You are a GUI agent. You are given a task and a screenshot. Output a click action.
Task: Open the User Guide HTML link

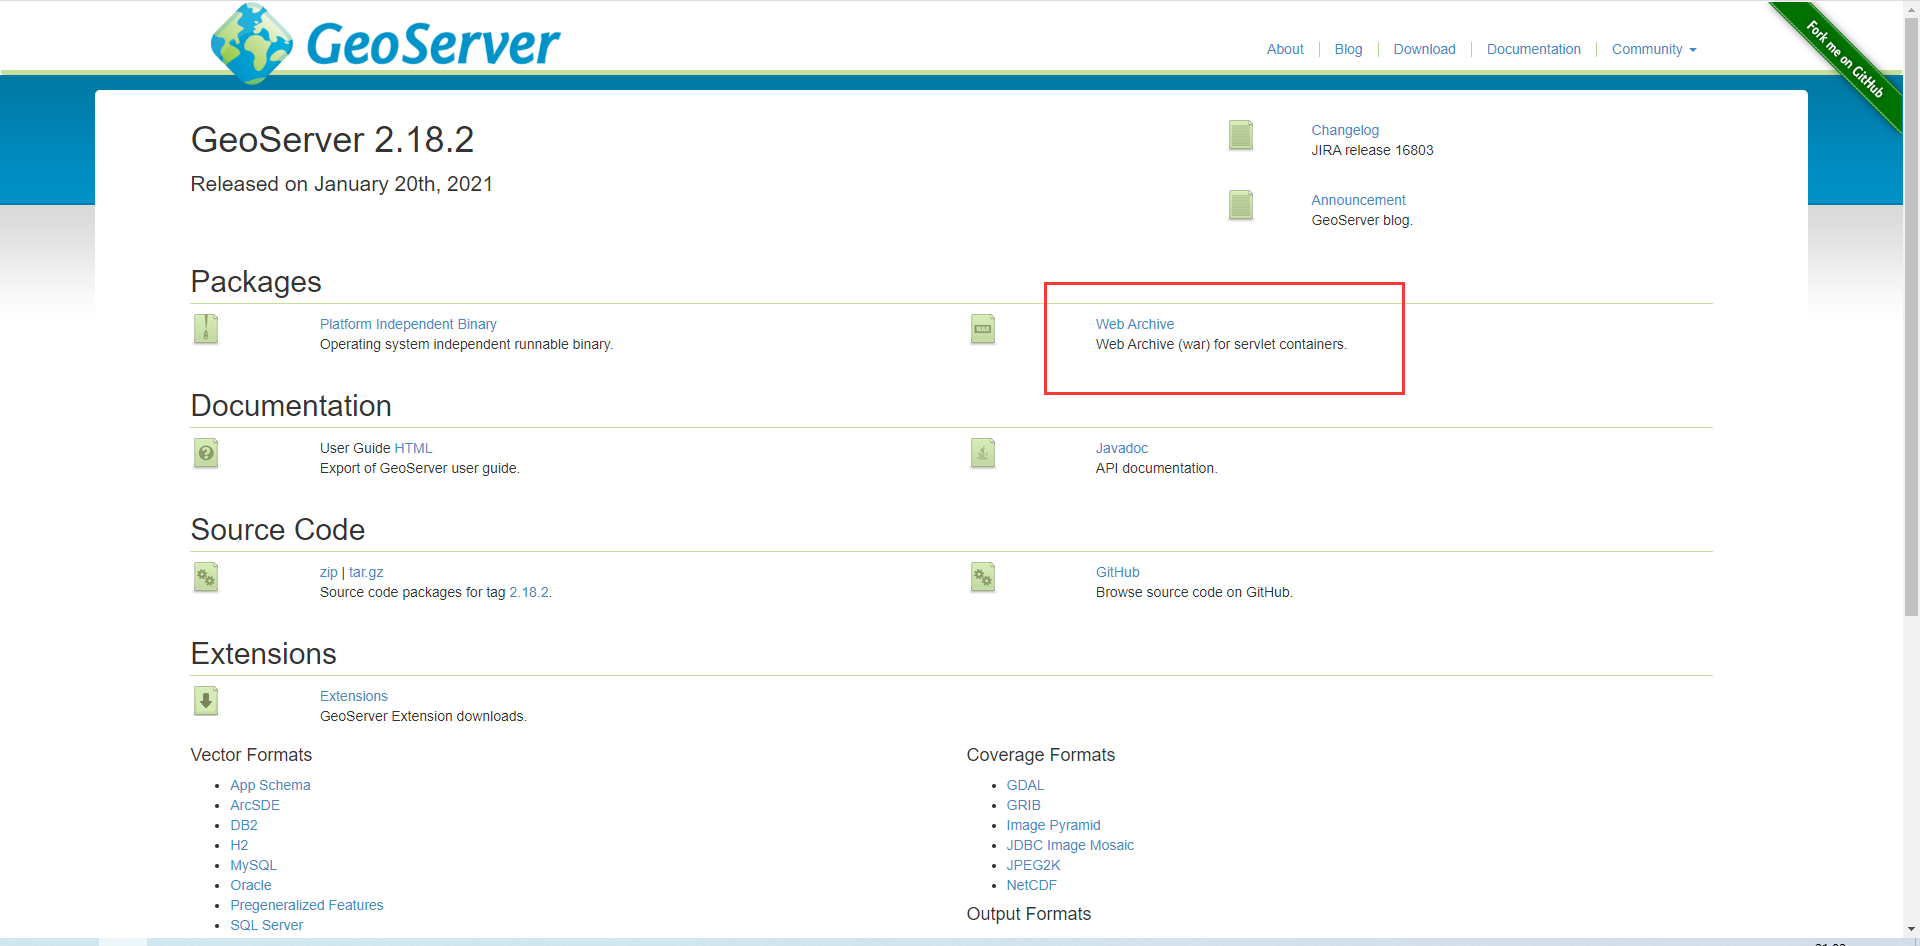[413, 448]
